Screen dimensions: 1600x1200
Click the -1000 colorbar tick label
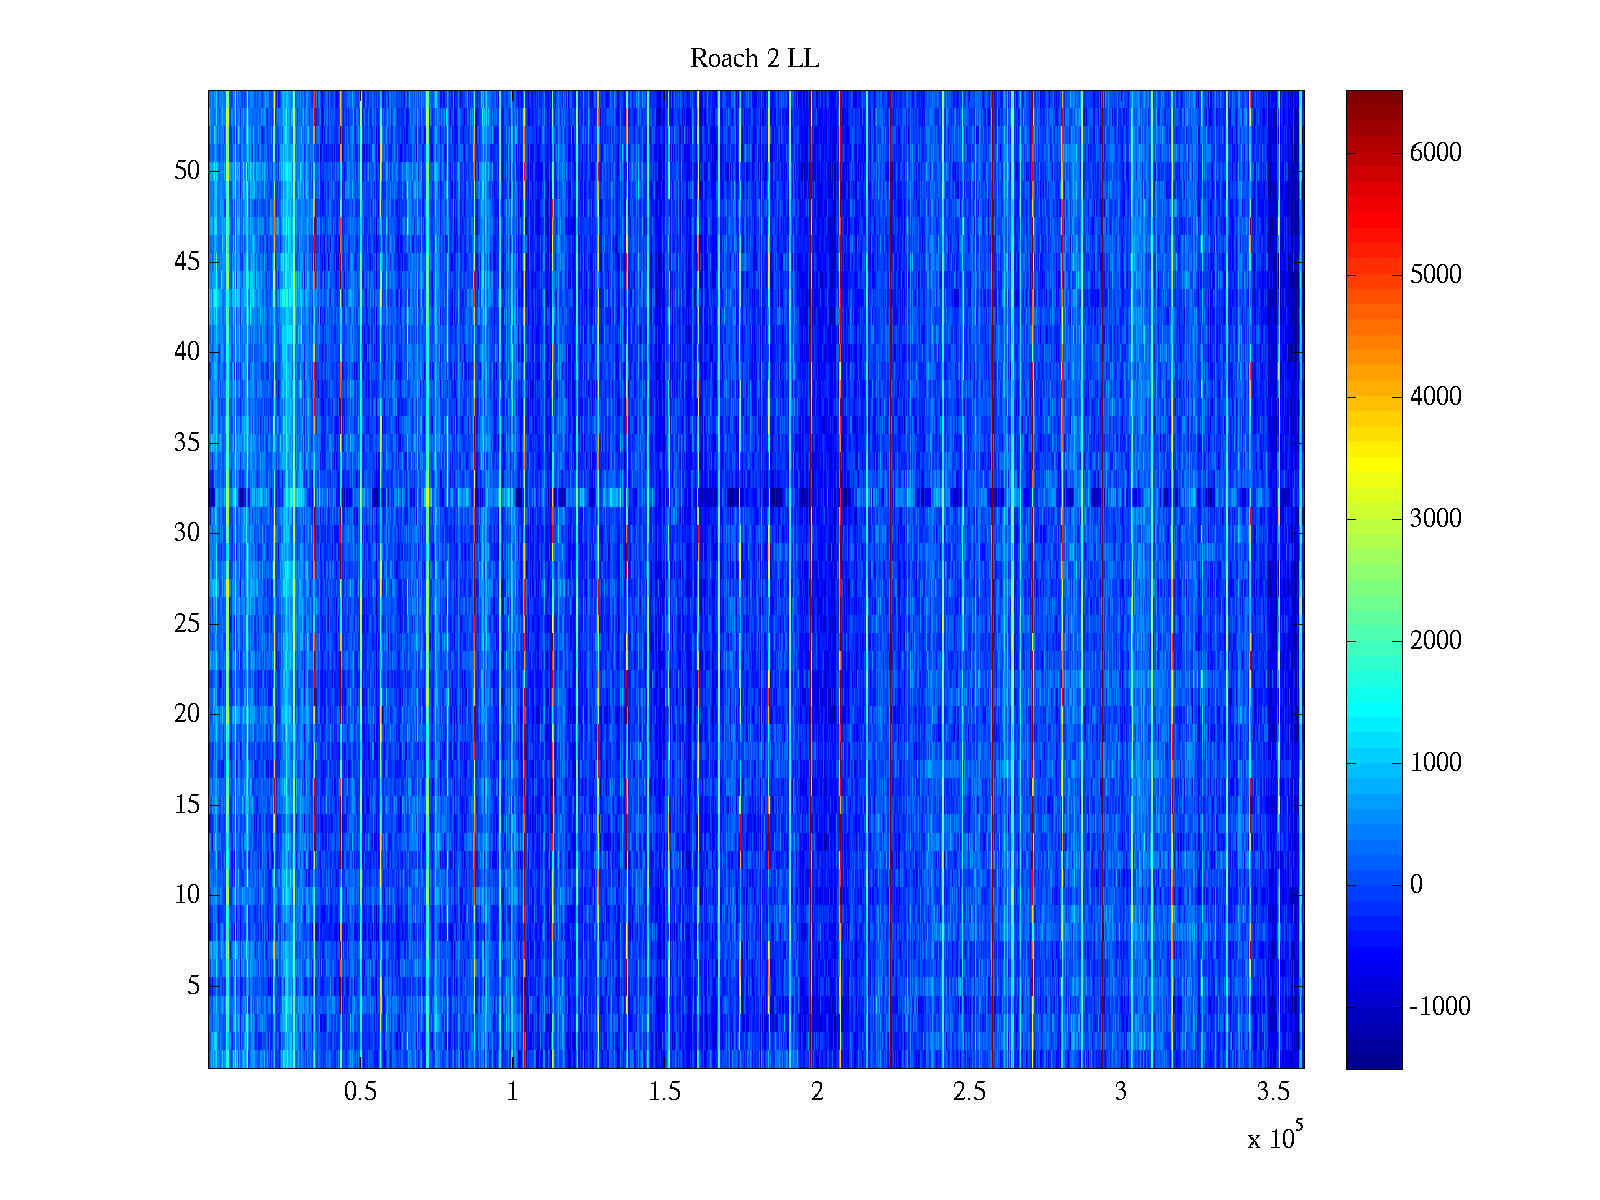pyautogui.click(x=1439, y=1006)
